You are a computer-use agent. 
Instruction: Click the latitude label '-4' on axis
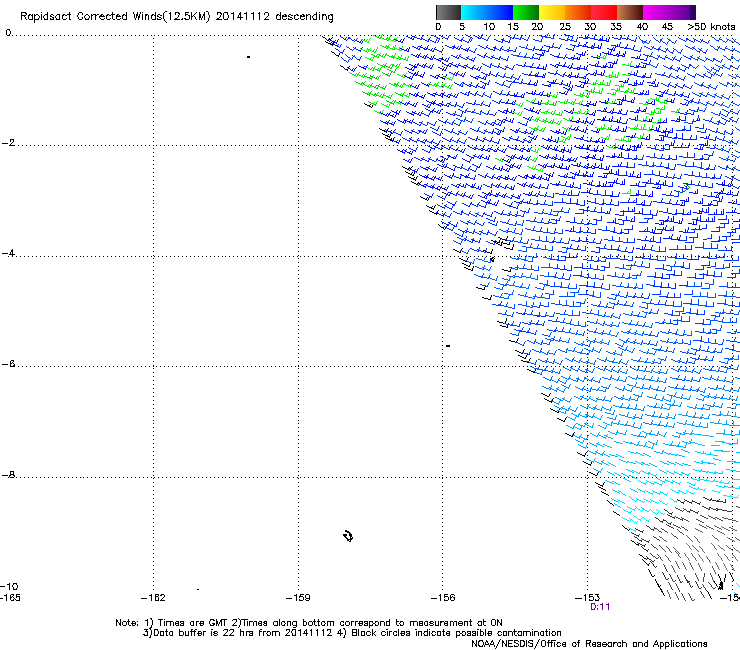pyautogui.click(x=8, y=253)
